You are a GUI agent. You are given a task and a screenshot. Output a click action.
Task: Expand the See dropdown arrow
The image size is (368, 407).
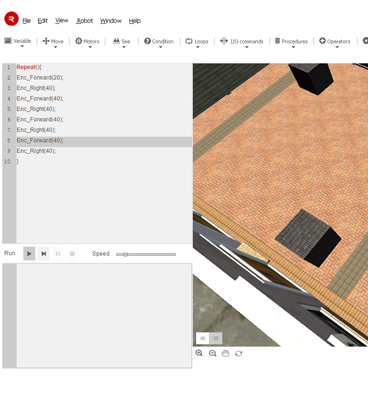click(x=124, y=47)
